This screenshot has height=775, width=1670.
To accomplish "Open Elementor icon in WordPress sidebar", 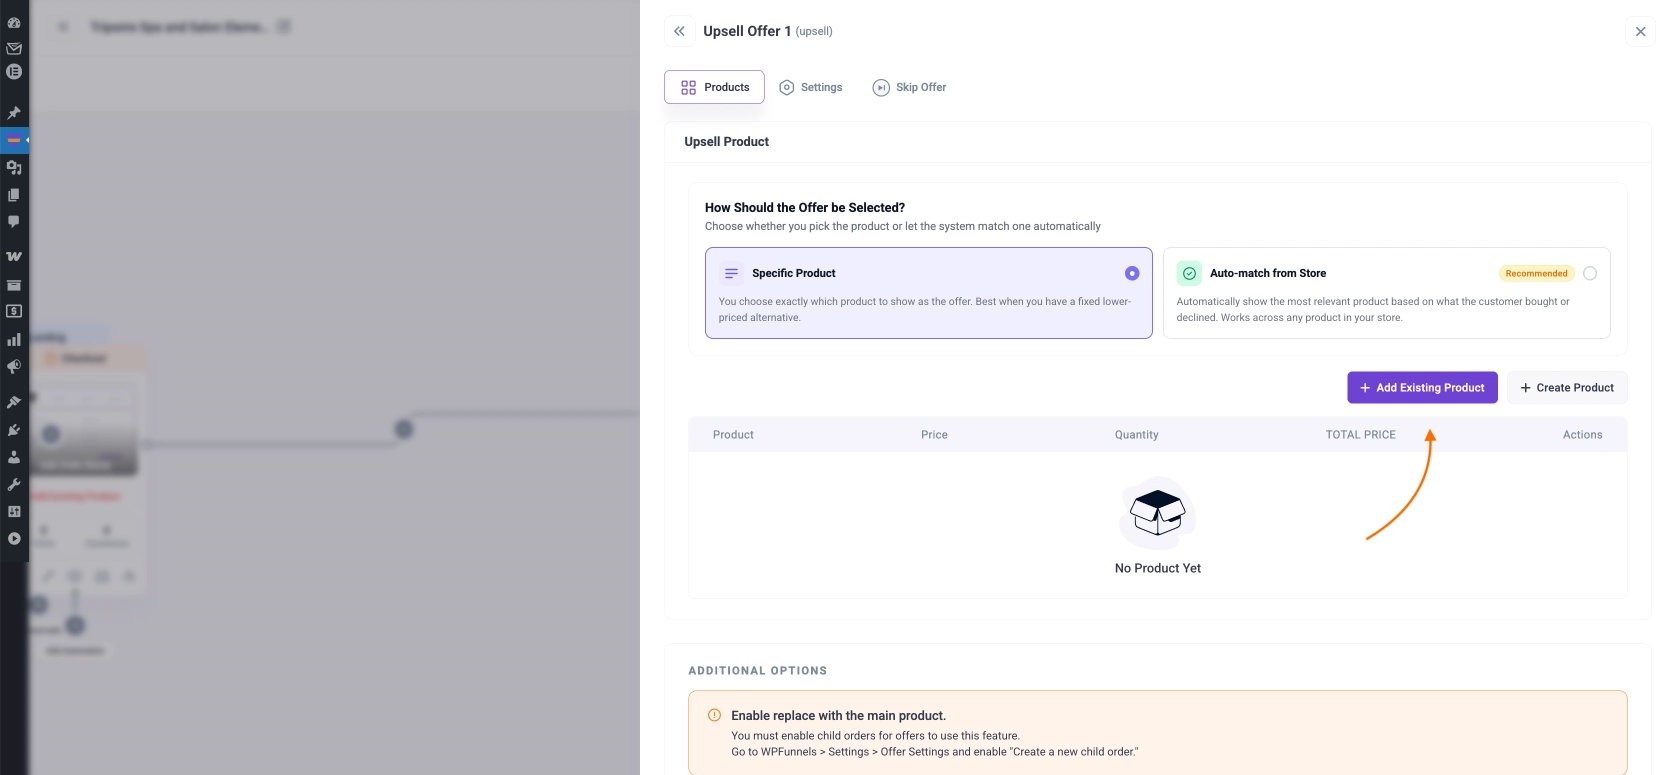I will coord(14,72).
